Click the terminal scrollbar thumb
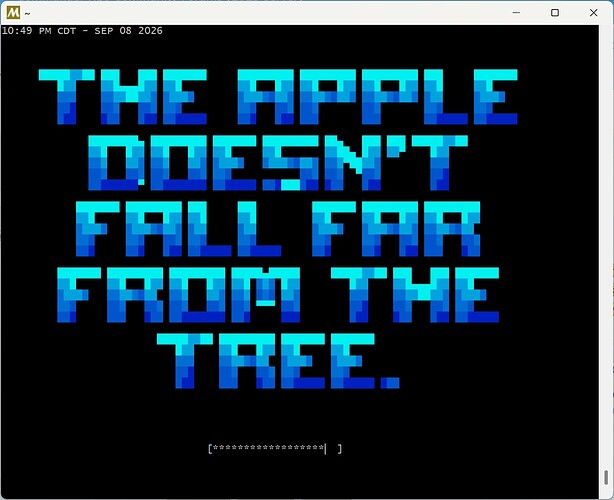 coord(606,477)
